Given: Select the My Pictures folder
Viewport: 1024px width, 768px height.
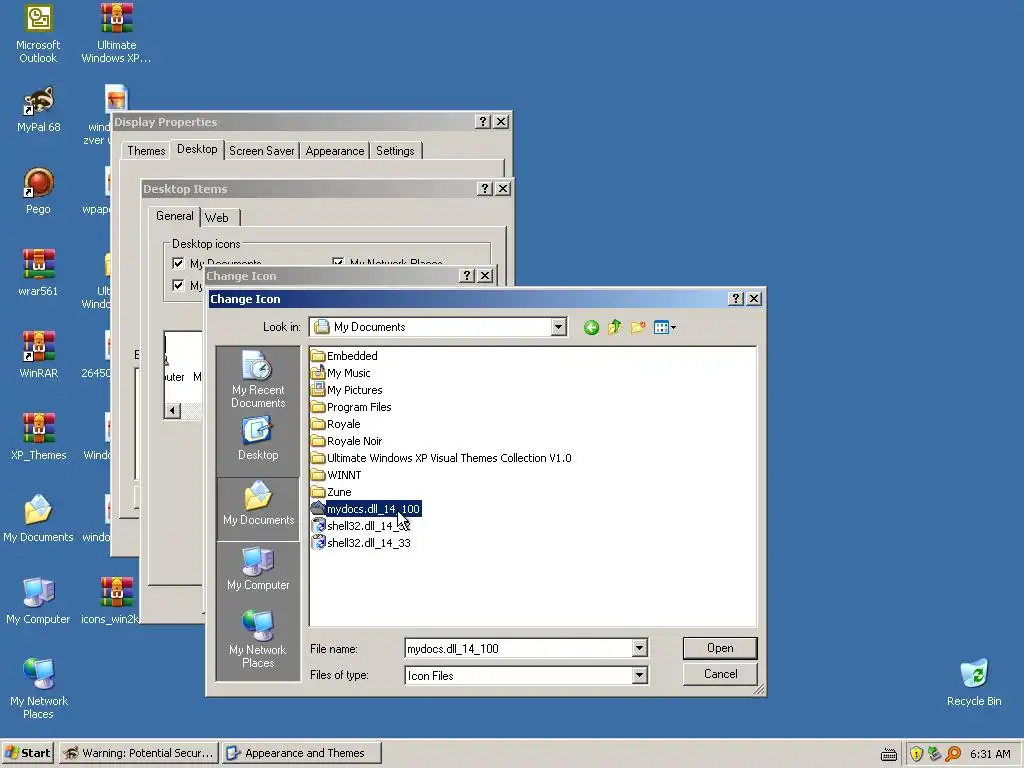Looking at the screenshot, I should tap(347, 390).
